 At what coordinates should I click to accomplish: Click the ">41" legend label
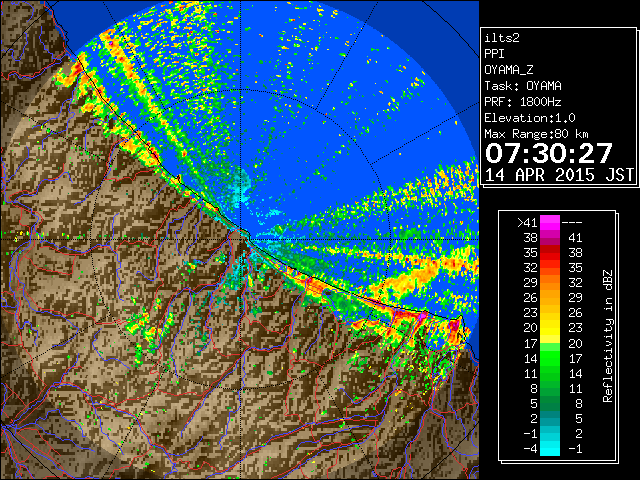[527, 222]
